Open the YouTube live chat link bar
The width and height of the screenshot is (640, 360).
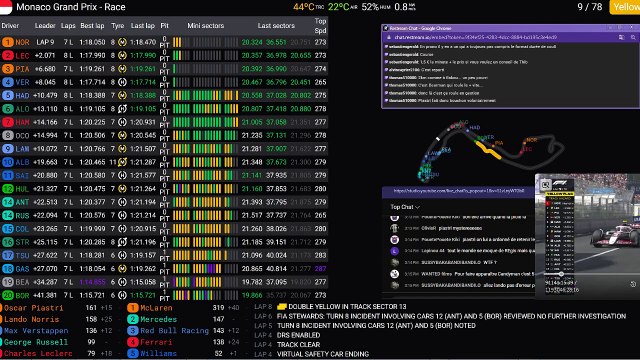(458, 191)
